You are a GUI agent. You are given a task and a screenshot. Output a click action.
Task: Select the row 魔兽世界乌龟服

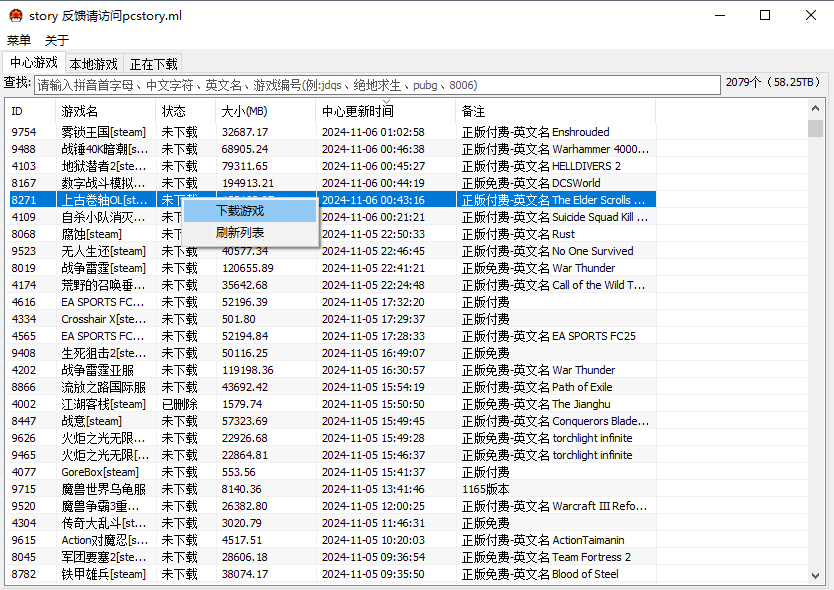tap(332, 489)
